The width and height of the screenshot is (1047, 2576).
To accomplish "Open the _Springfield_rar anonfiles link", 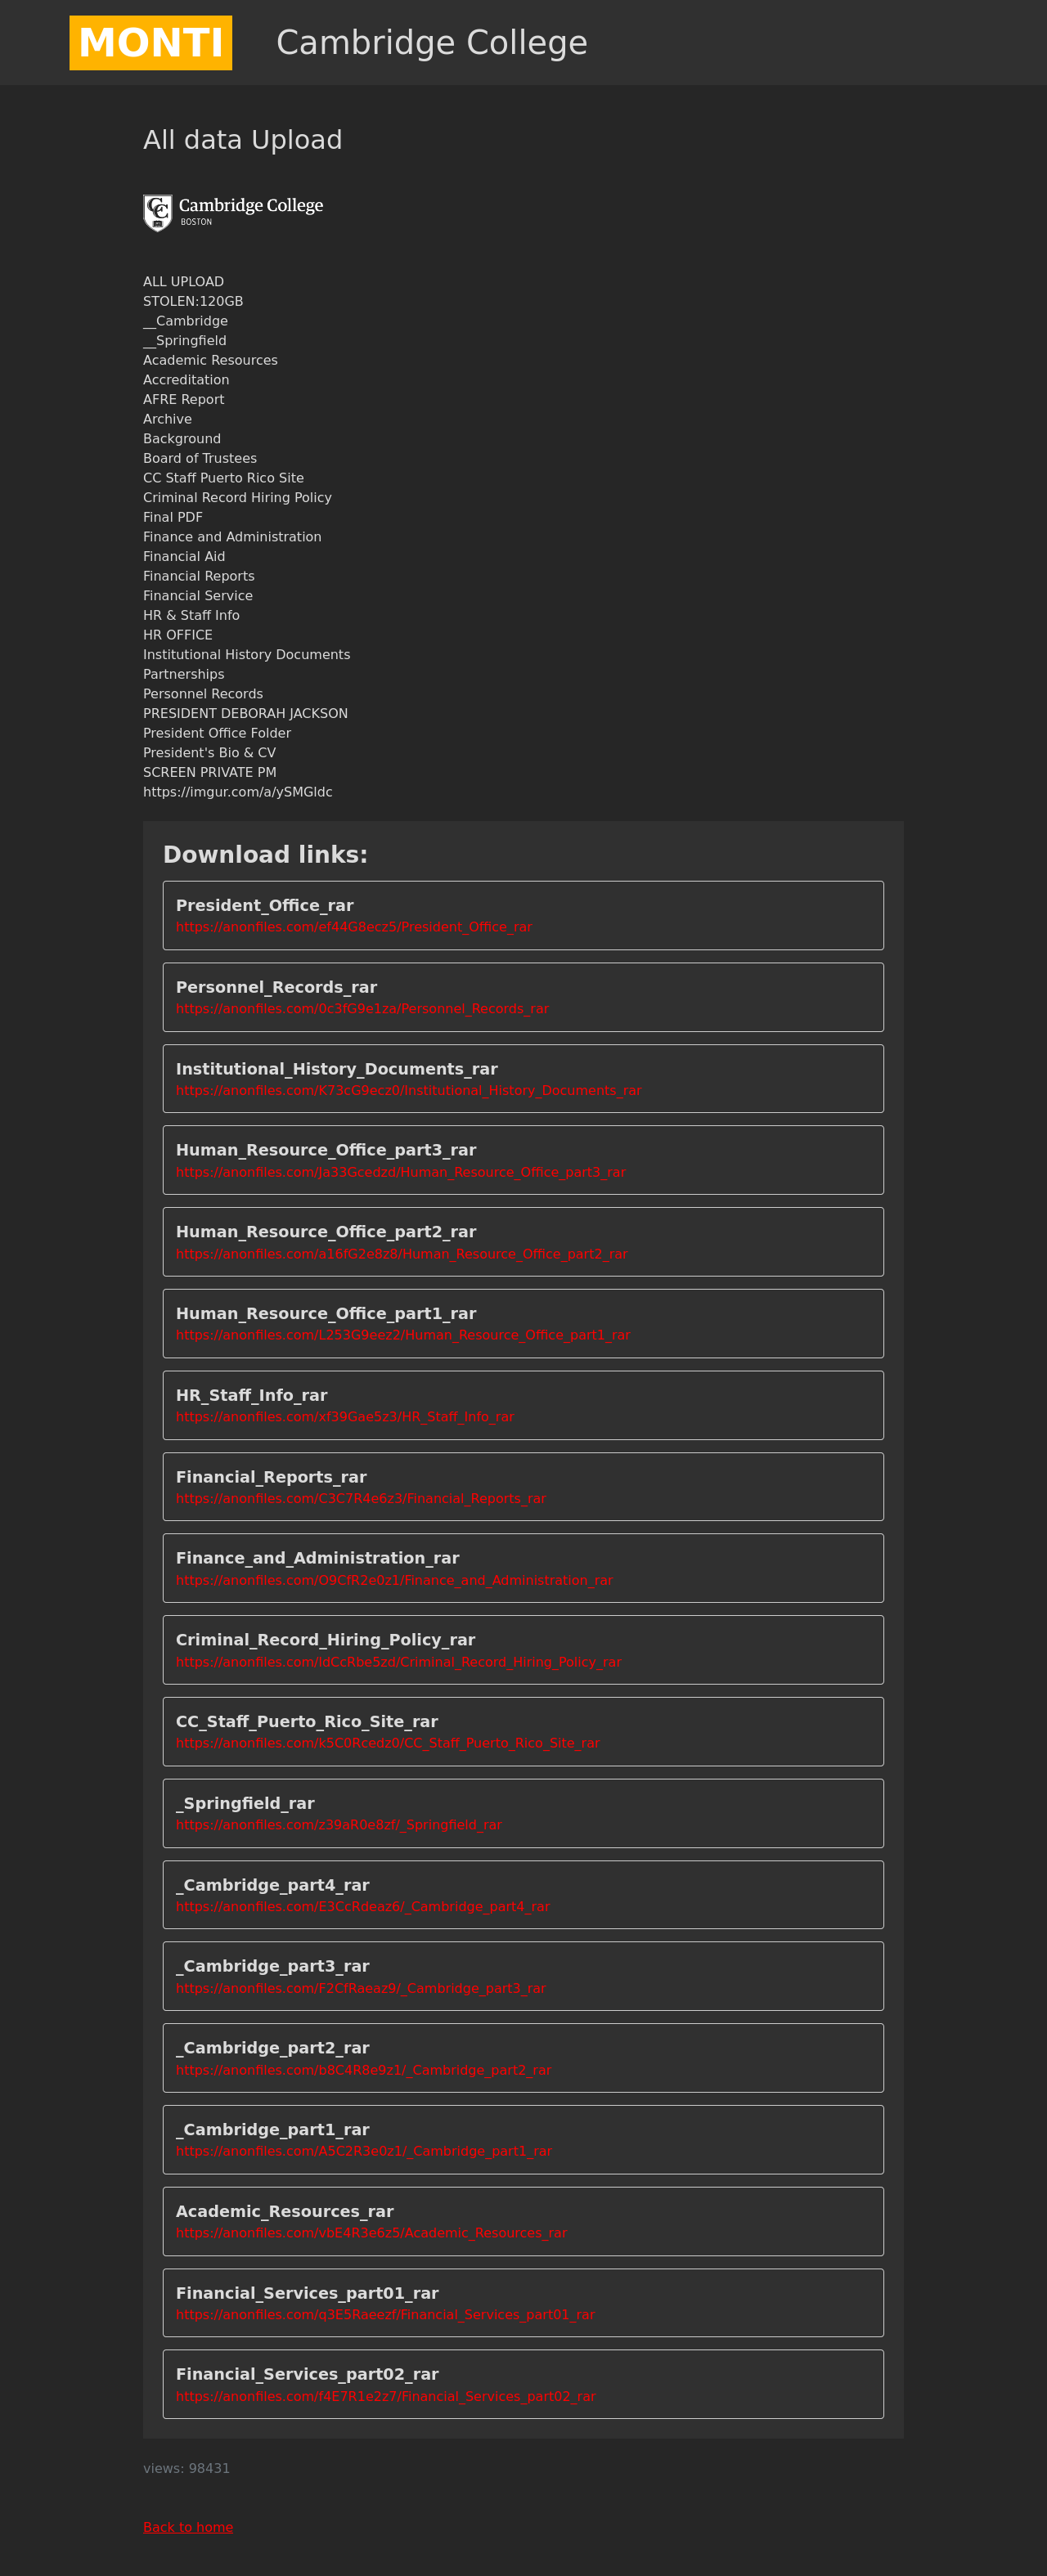I will (x=339, y=1825).
